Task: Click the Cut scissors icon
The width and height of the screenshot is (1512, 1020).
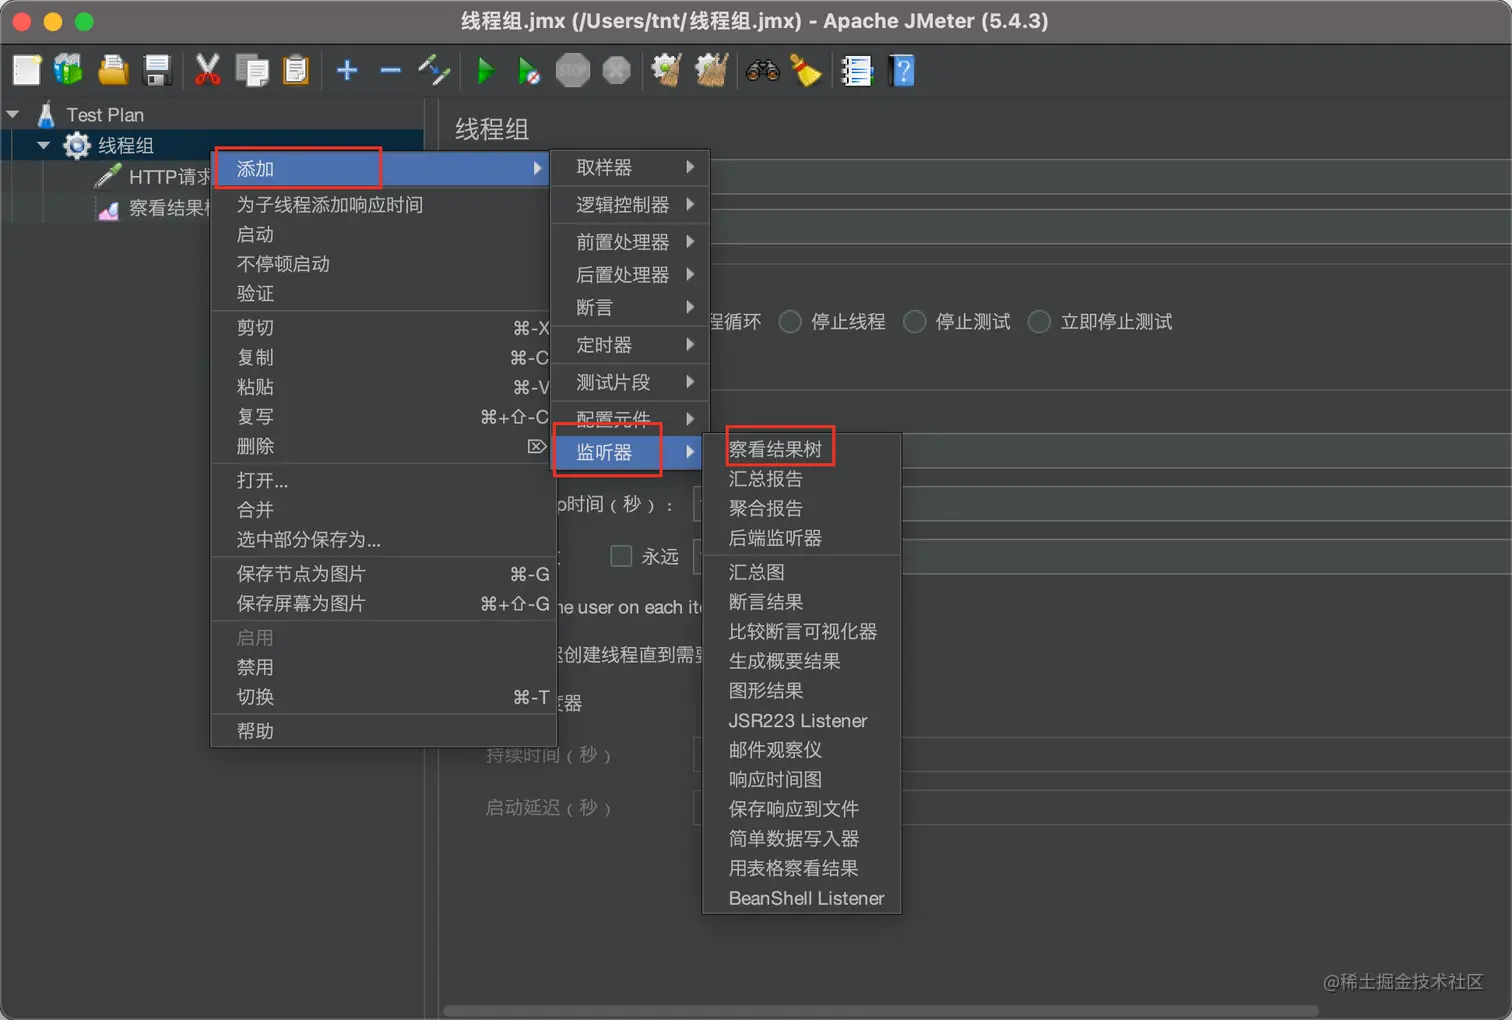Action: pyautogui.click(x=207, y=70)
